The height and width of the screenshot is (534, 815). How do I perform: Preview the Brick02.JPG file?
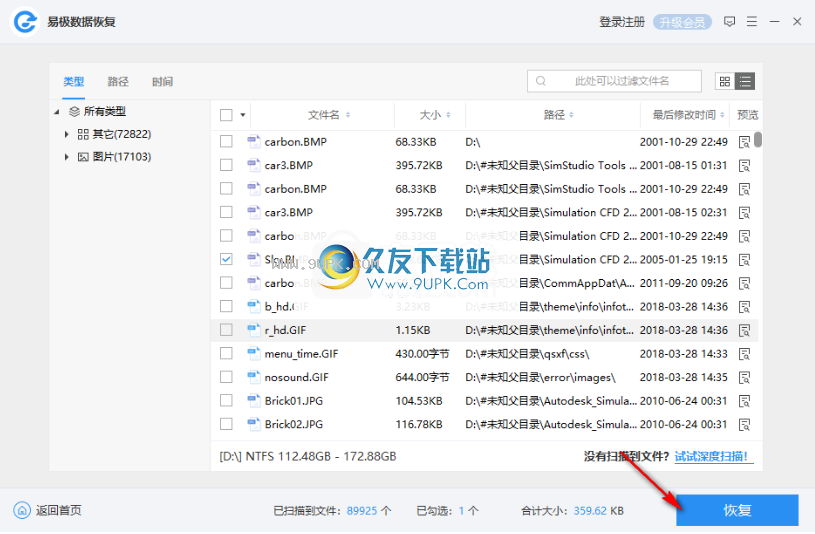pyautogui.click(x=744, y=425)
